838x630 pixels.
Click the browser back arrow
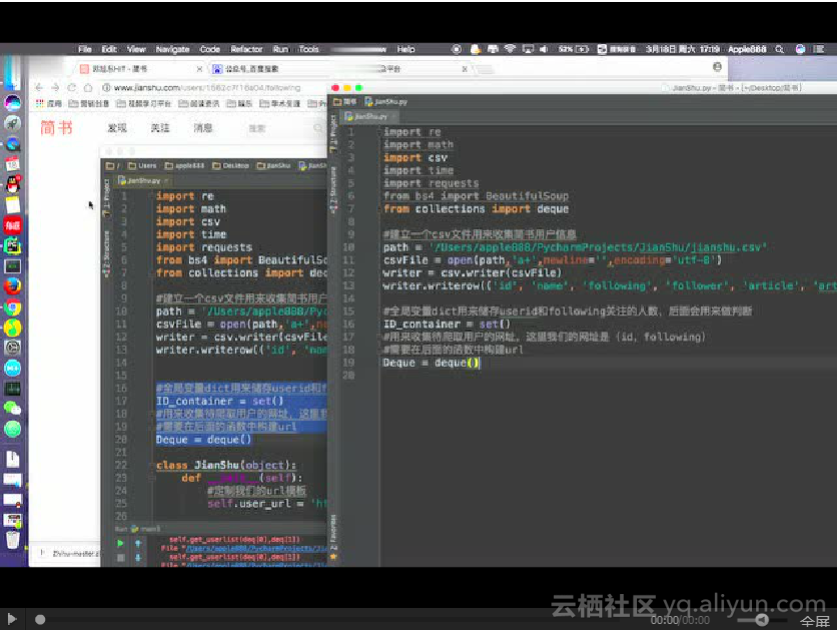click(38, 87)
